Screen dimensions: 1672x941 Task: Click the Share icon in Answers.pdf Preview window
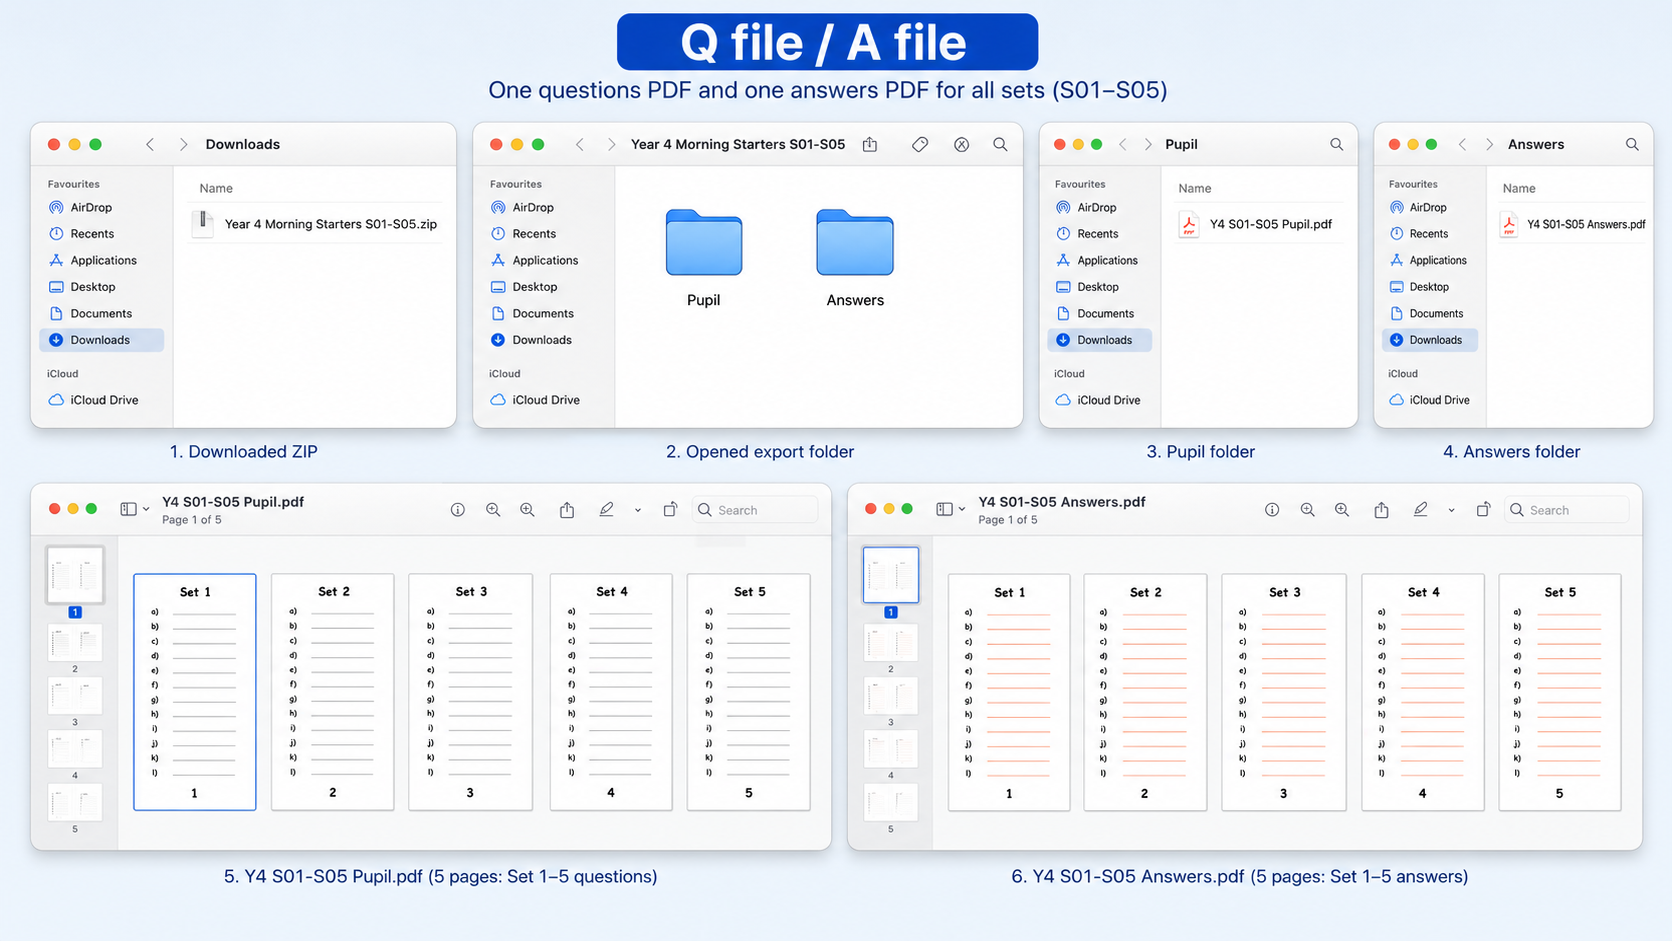coord(1381,509)
